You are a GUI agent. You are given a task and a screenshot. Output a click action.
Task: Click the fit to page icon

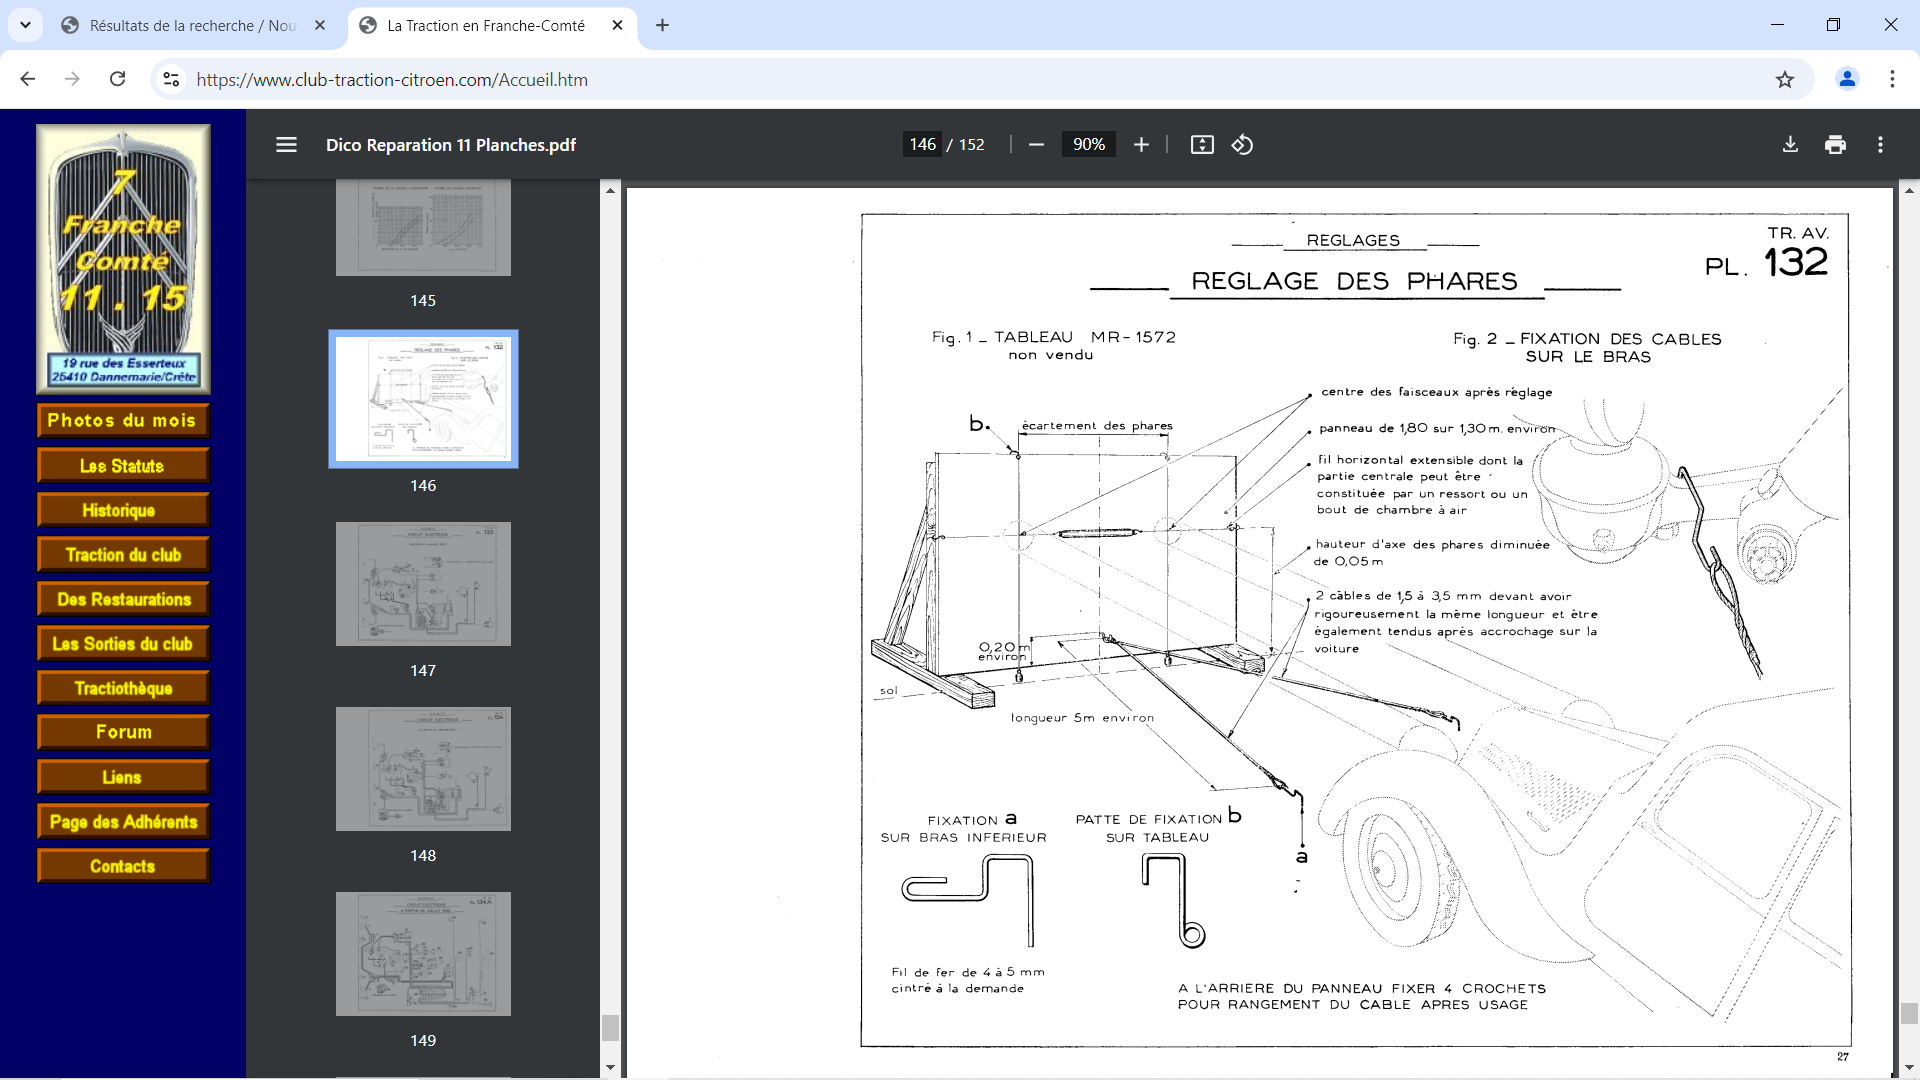[x=1202, y=145]
